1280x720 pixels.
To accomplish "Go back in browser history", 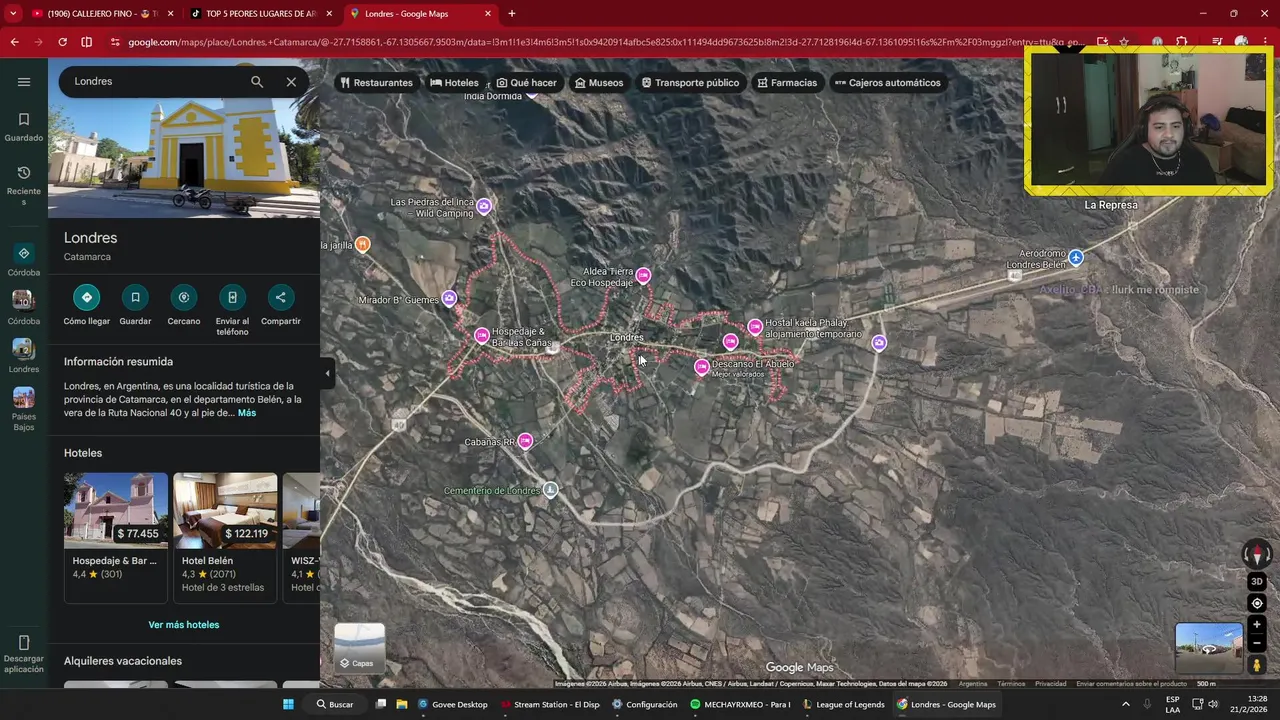I will [x=14, y=42].
